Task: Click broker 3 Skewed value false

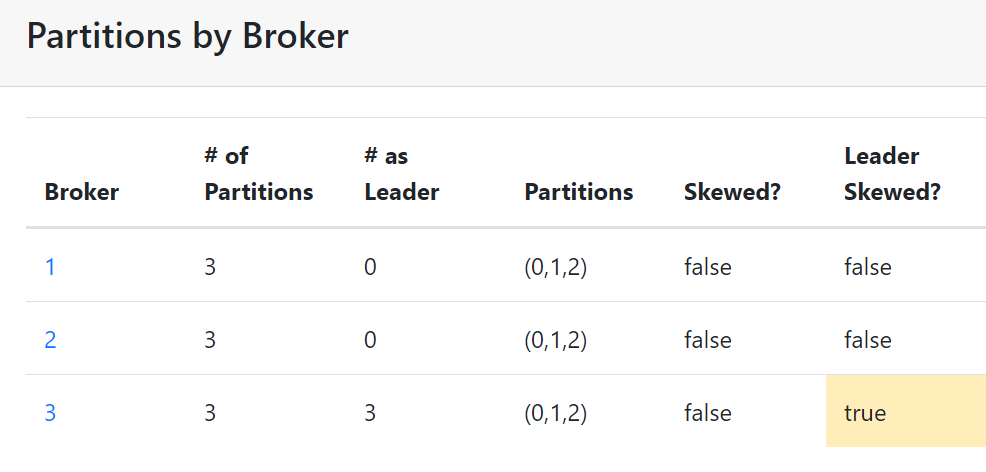Action: point(707,413)
